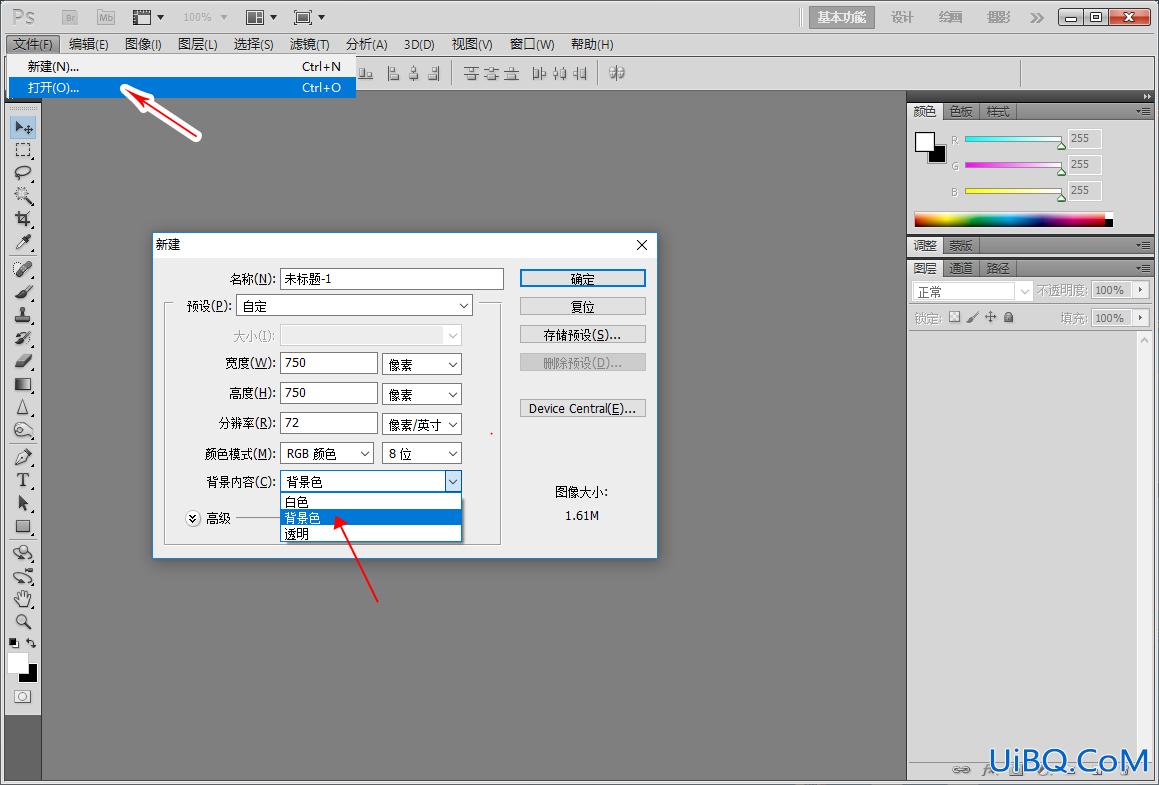Toggle Quick Mask mode button
The width and height of the screenshot is (1159, 785).
pyautogui.click(x=23, y=696)
